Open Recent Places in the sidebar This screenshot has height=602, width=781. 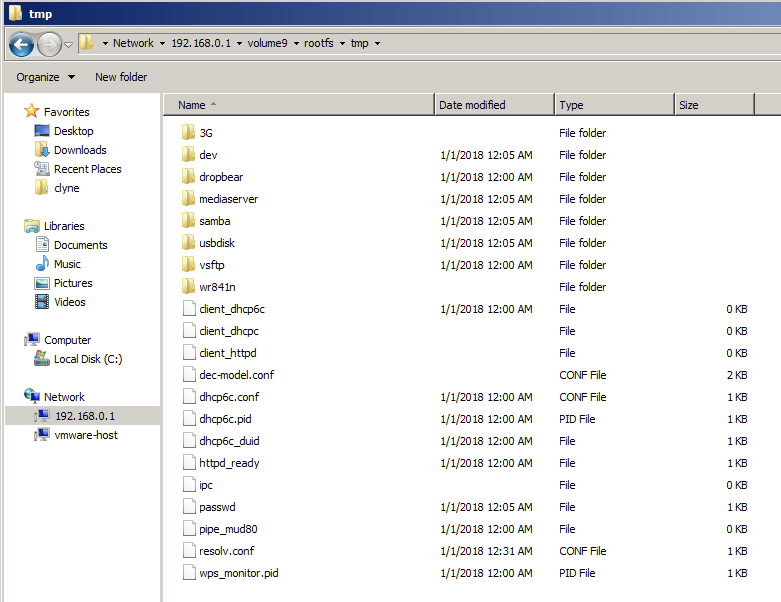coord(88,169)
